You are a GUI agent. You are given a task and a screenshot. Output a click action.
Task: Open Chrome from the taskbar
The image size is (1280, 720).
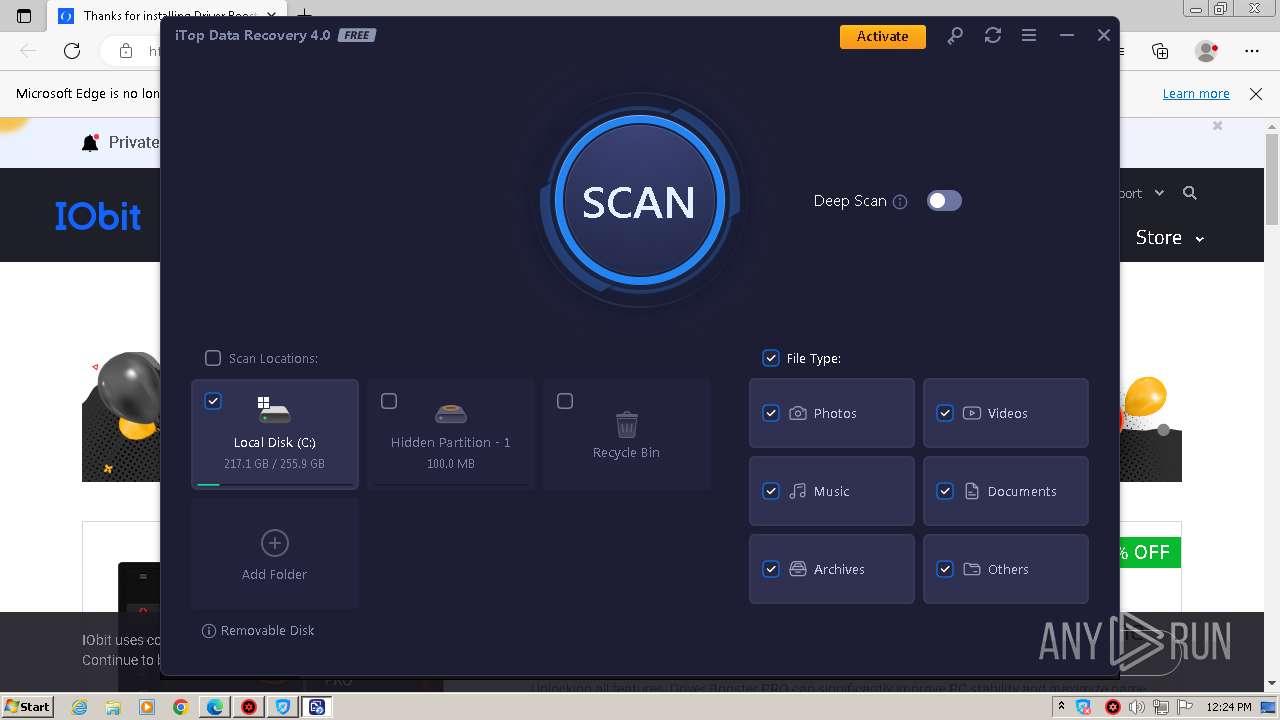[x=181, y=707]
